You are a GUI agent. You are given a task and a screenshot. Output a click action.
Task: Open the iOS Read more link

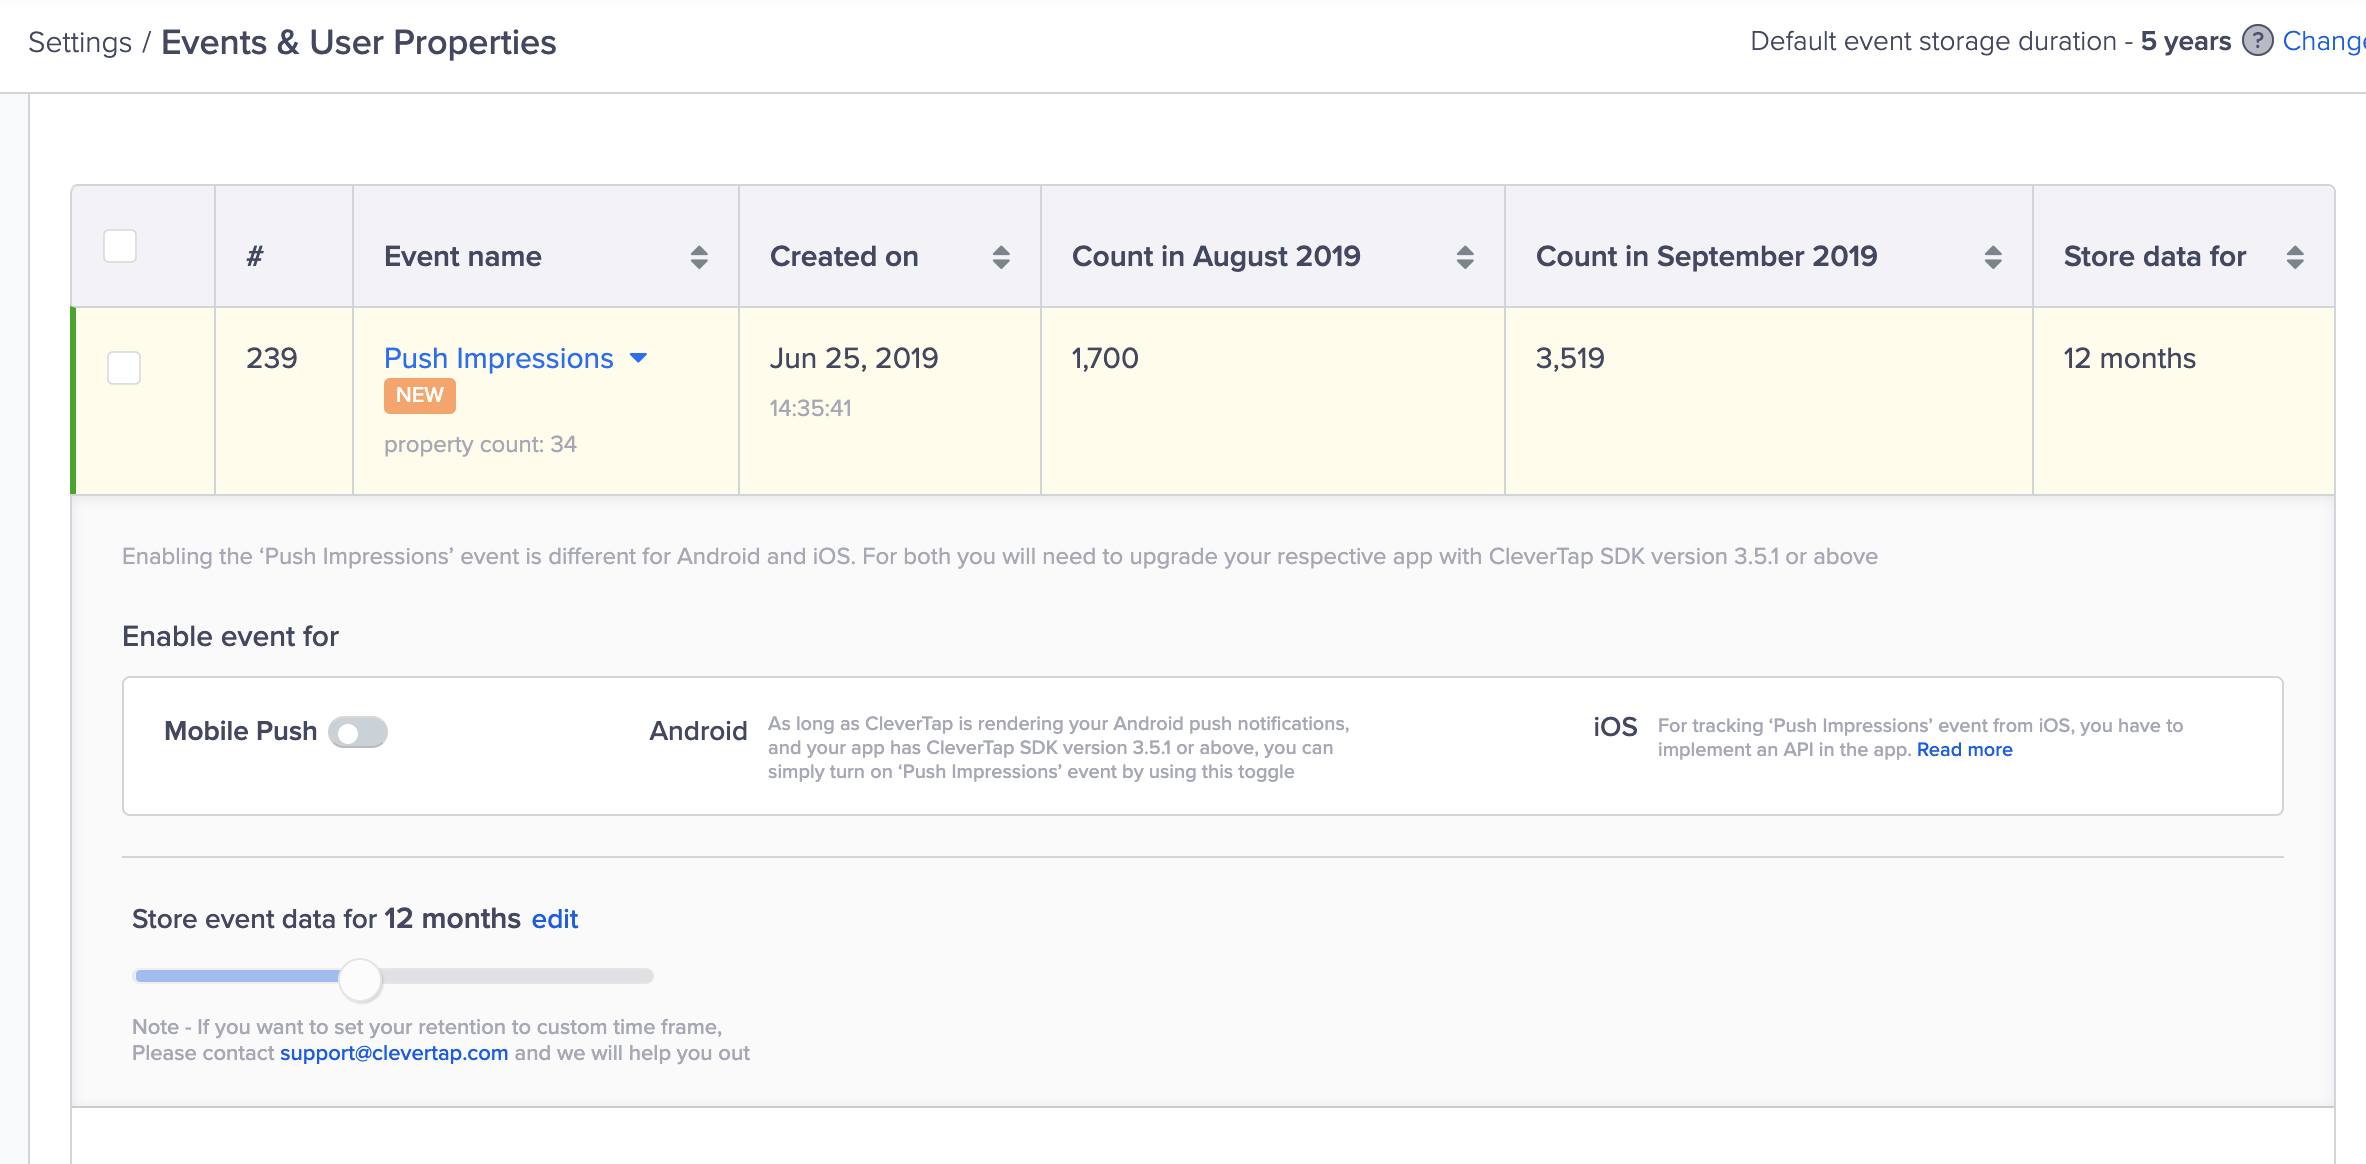(x=1964, y=750)
